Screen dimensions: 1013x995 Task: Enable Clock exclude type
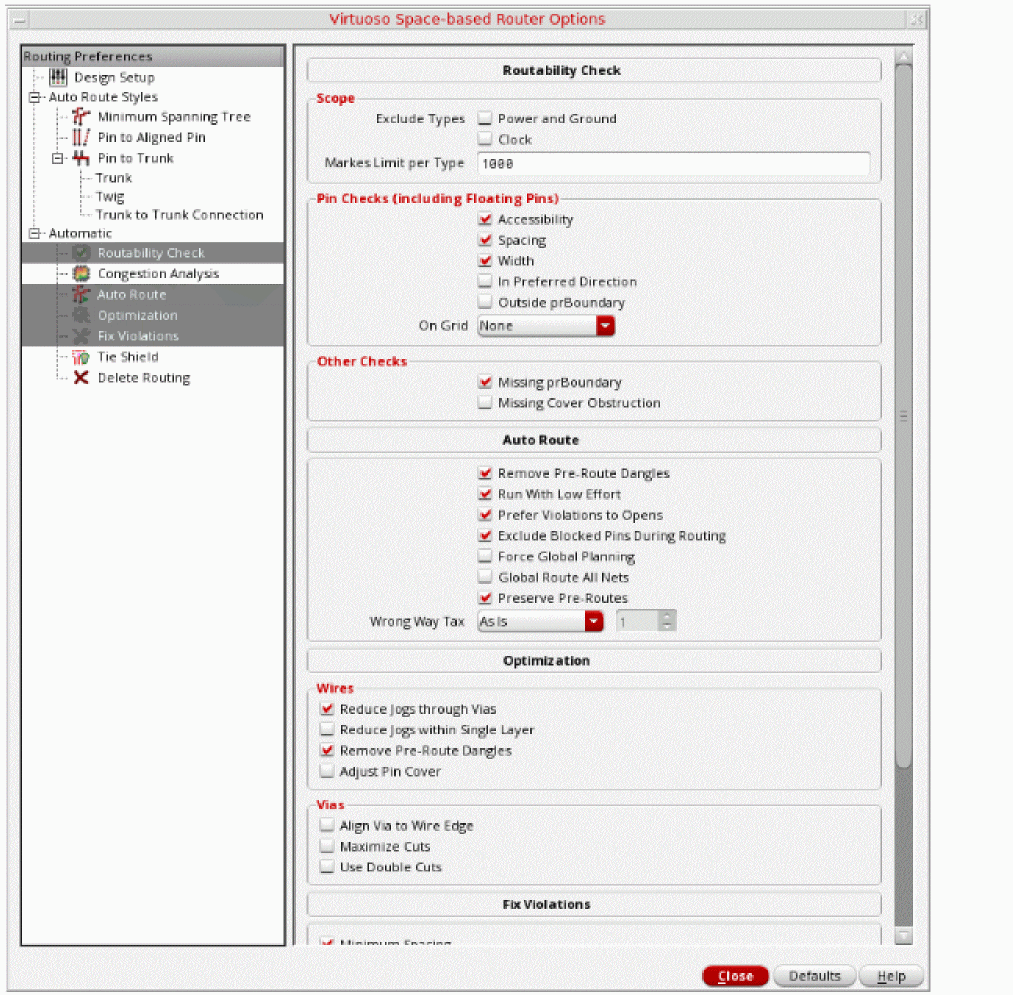tap(485, 139)
